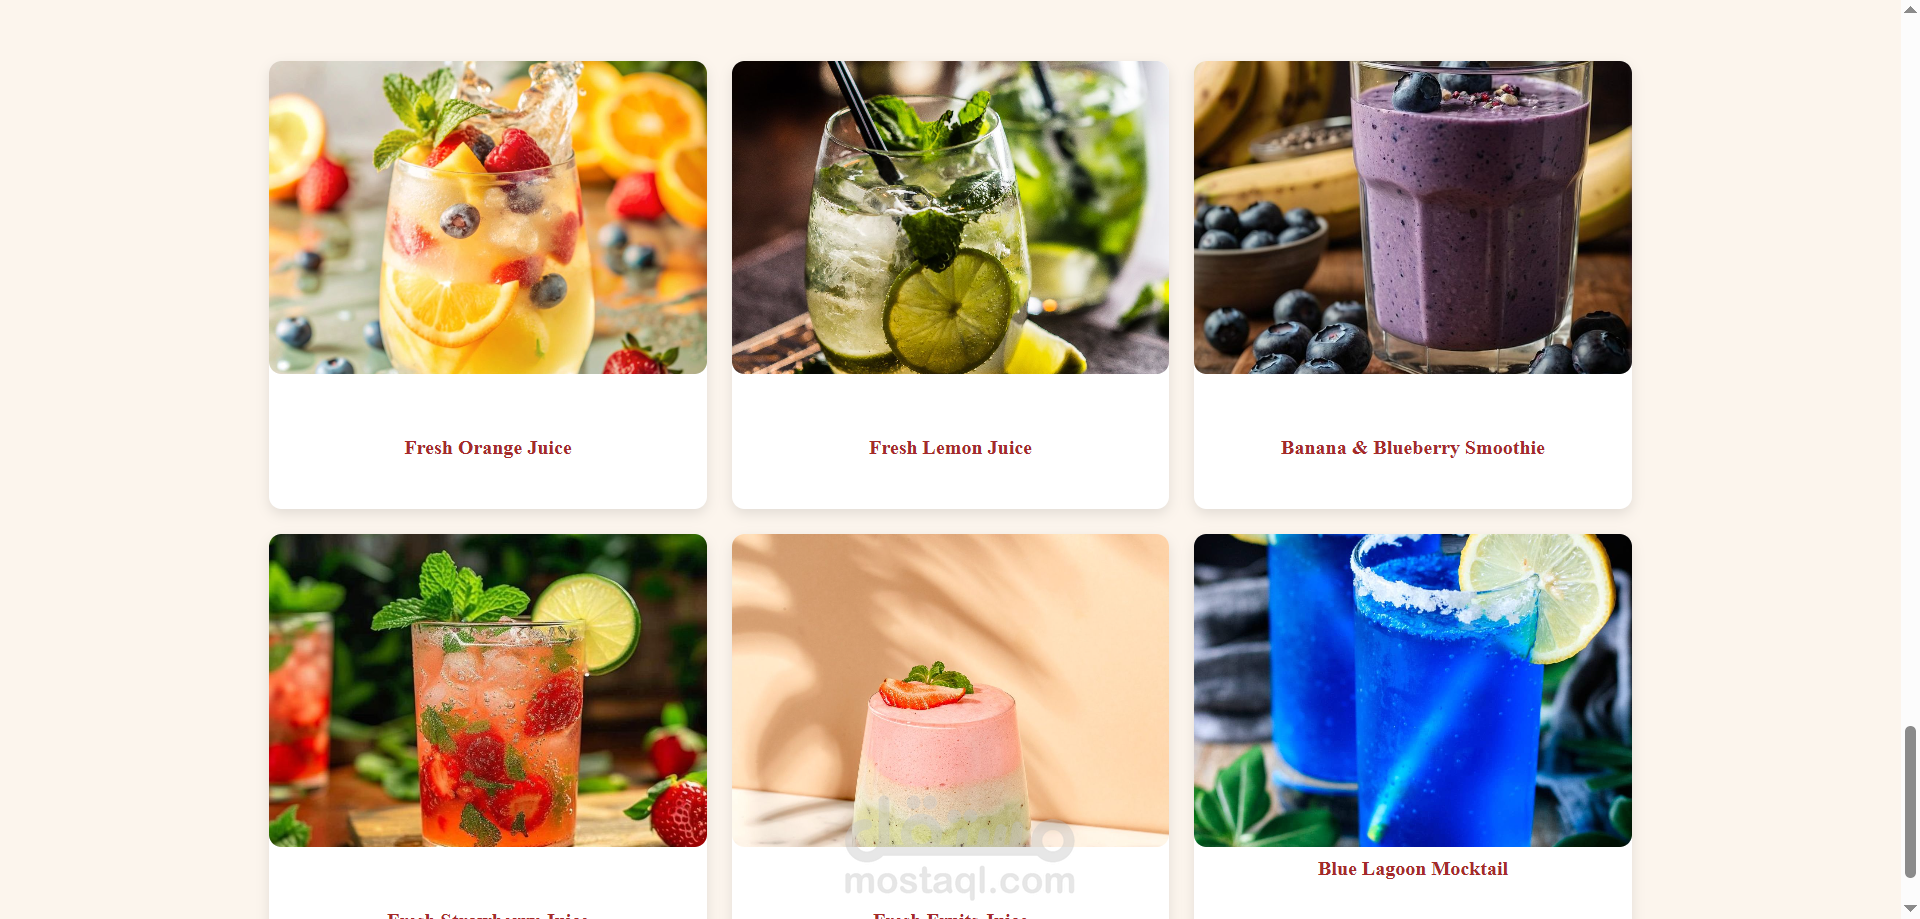Click the partially visible Fresh Strawberry Juice title
Image resolution: width=1920 pixels, height=919 pixels.
point(487,914)
